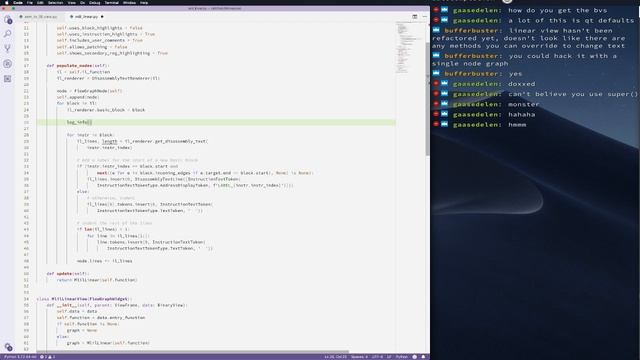This screenshot has height=360, width=640.
Task: Change the Spaces indentation setting
Action: (x=359, y=357)
